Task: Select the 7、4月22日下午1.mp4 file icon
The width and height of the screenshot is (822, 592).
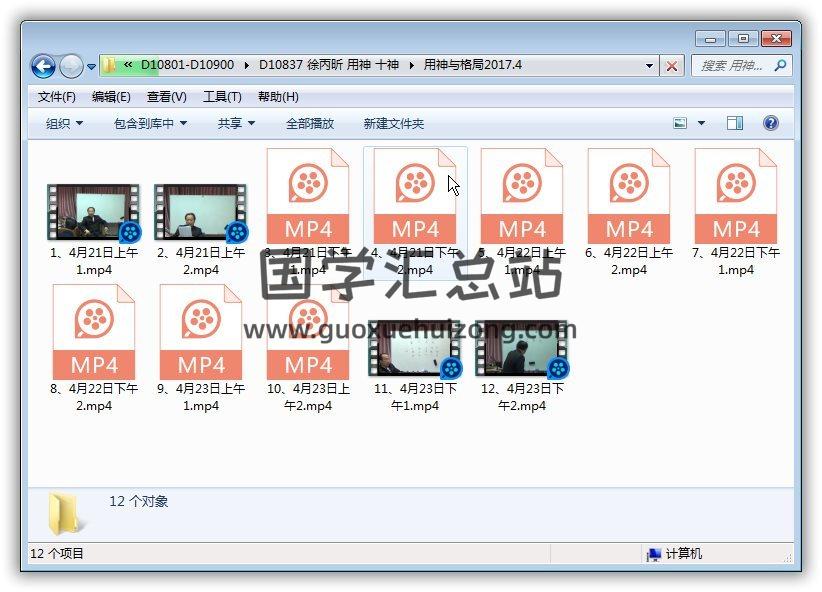Action: pos(736,197)
